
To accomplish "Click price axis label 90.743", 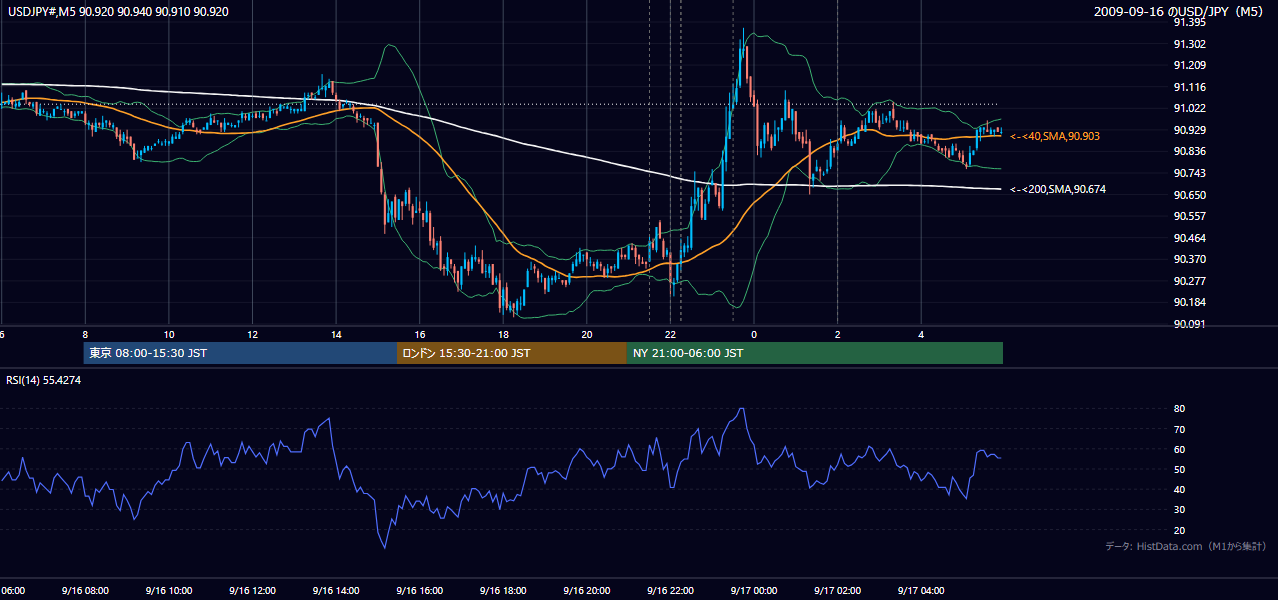I will click(1189, 173).
